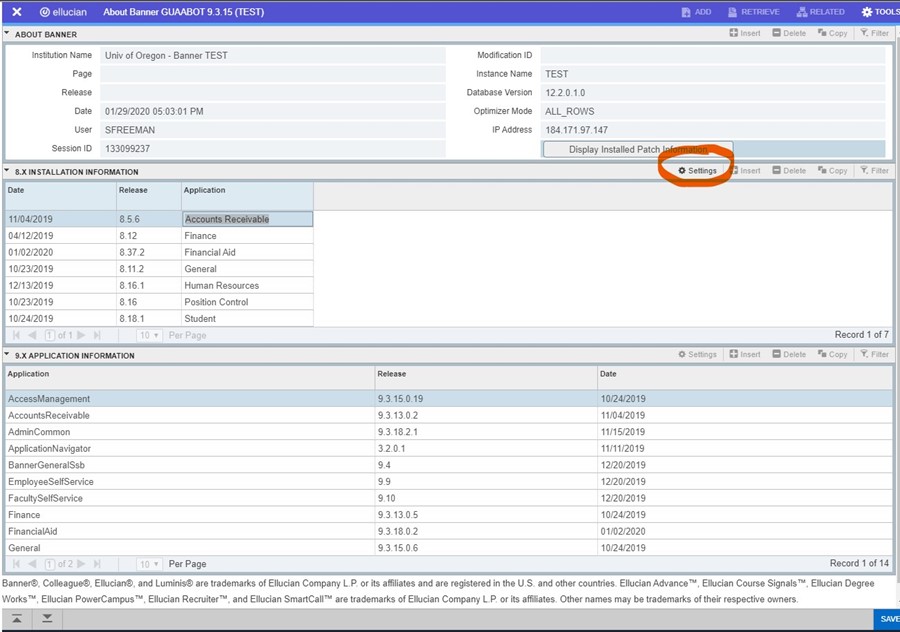This screenshot has height=632, width=900.
Task: Click Copy in the 8.X Installation section
Action: tap(833, 170)
